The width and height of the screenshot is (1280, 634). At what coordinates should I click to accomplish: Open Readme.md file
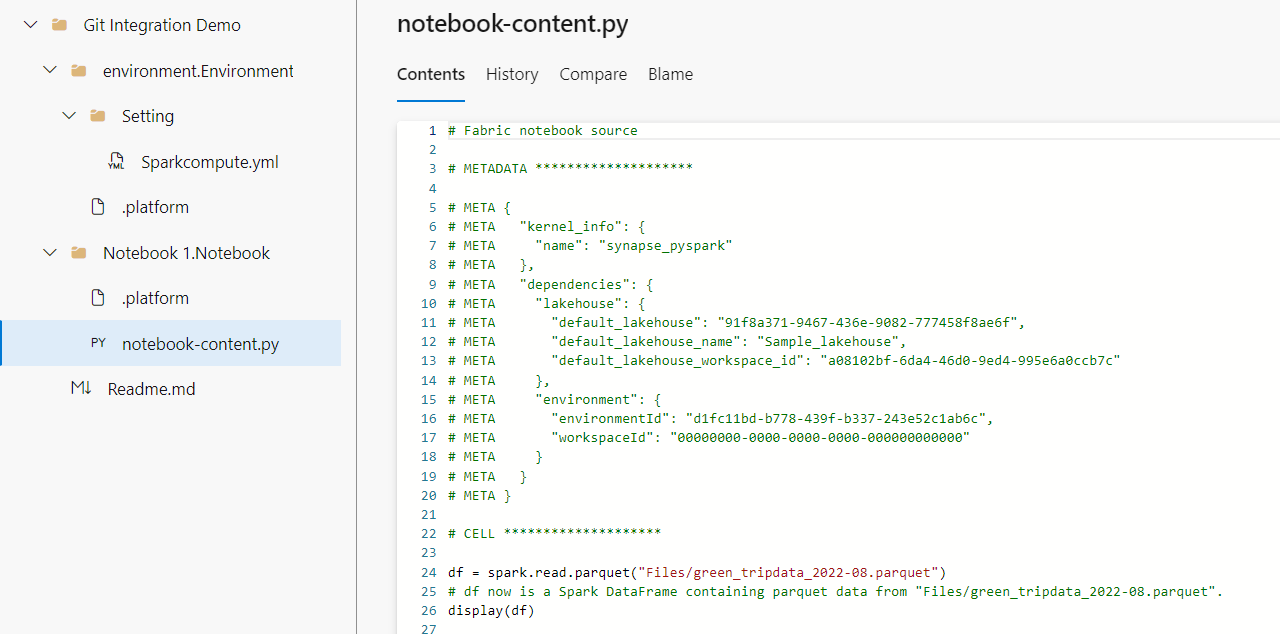(151, 389)
